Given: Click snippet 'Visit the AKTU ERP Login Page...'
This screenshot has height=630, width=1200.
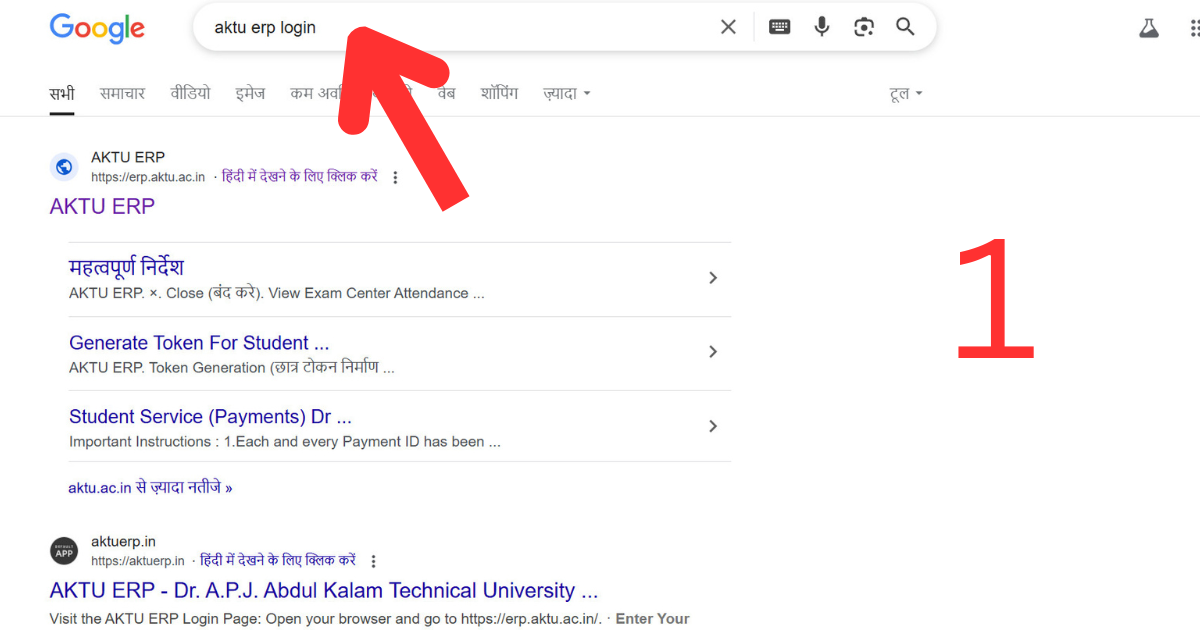Looking at the screenshot, I should point(370,619).
